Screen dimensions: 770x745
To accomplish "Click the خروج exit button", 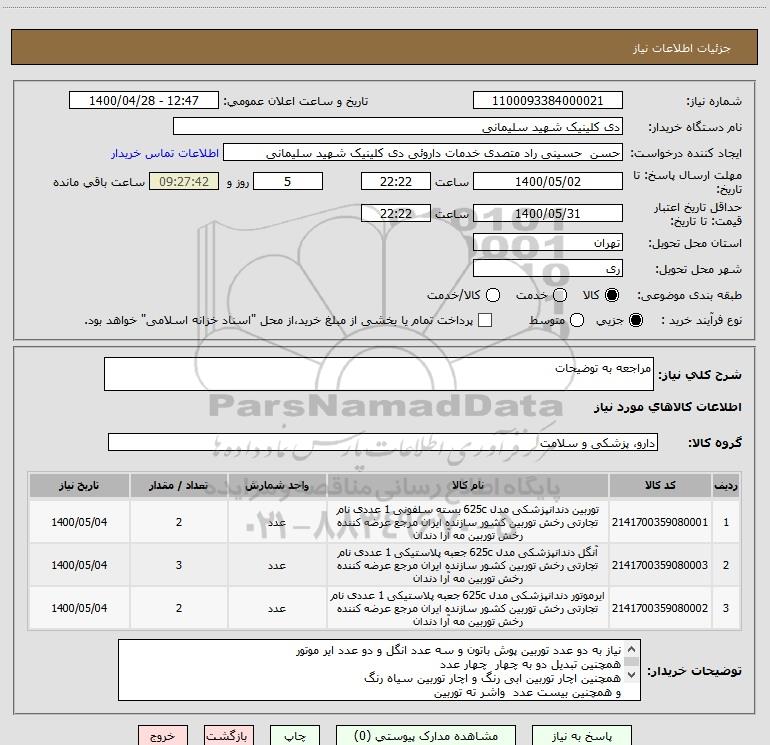I will click(163, 736).
